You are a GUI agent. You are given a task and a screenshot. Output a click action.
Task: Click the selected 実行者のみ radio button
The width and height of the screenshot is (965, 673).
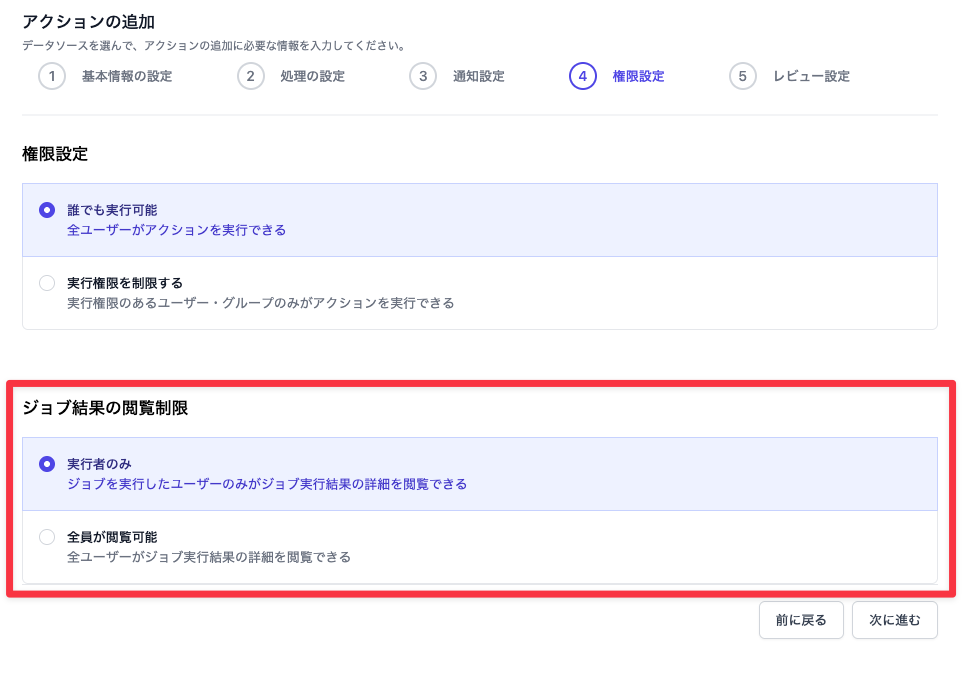[47, 465]
